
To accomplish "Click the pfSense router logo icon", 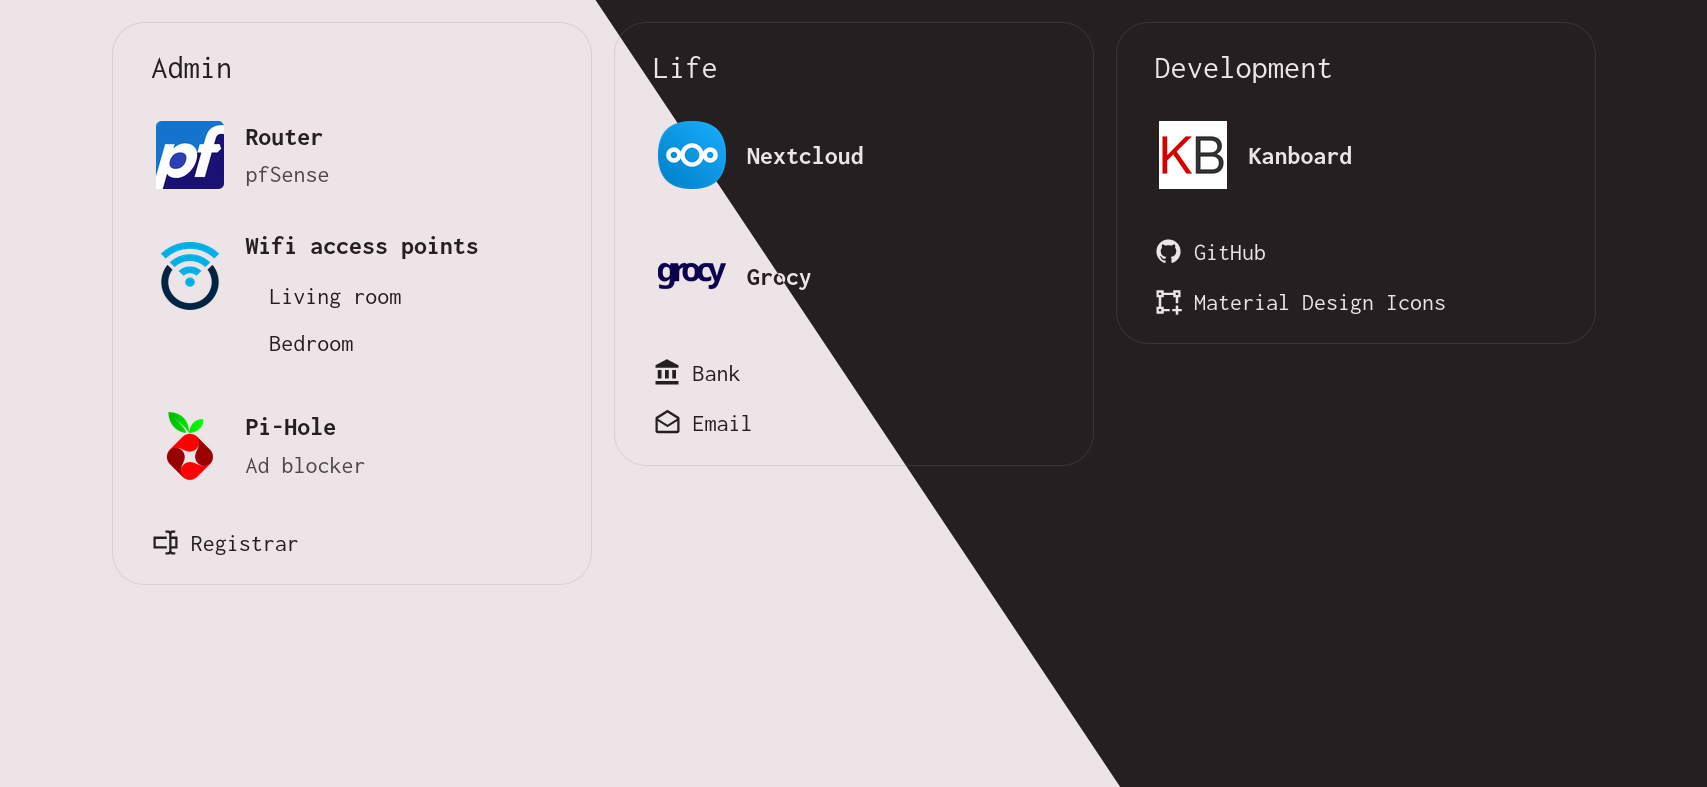I will [190, 155].
